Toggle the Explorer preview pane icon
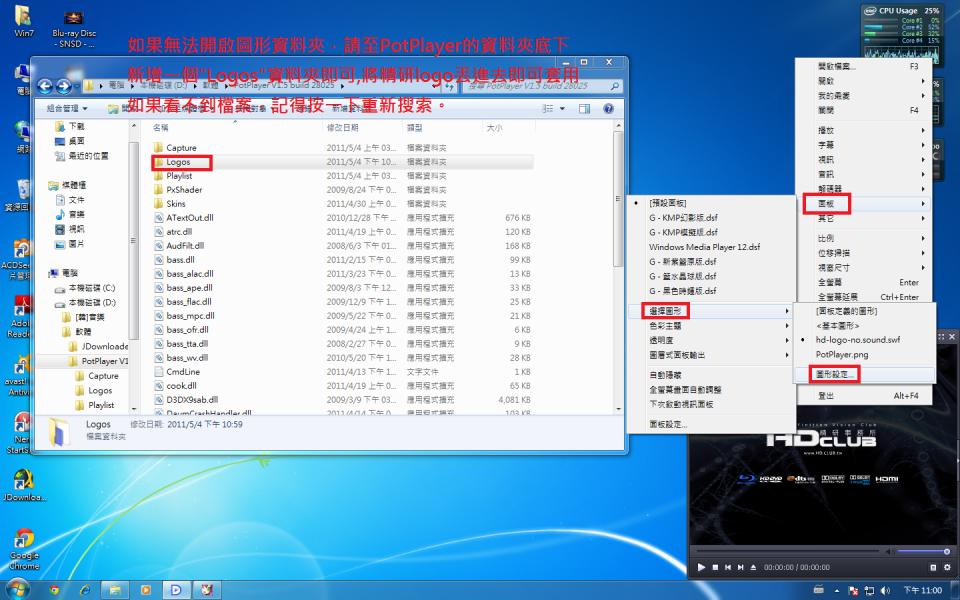This screenshot has height=600, width=960. 585,108
